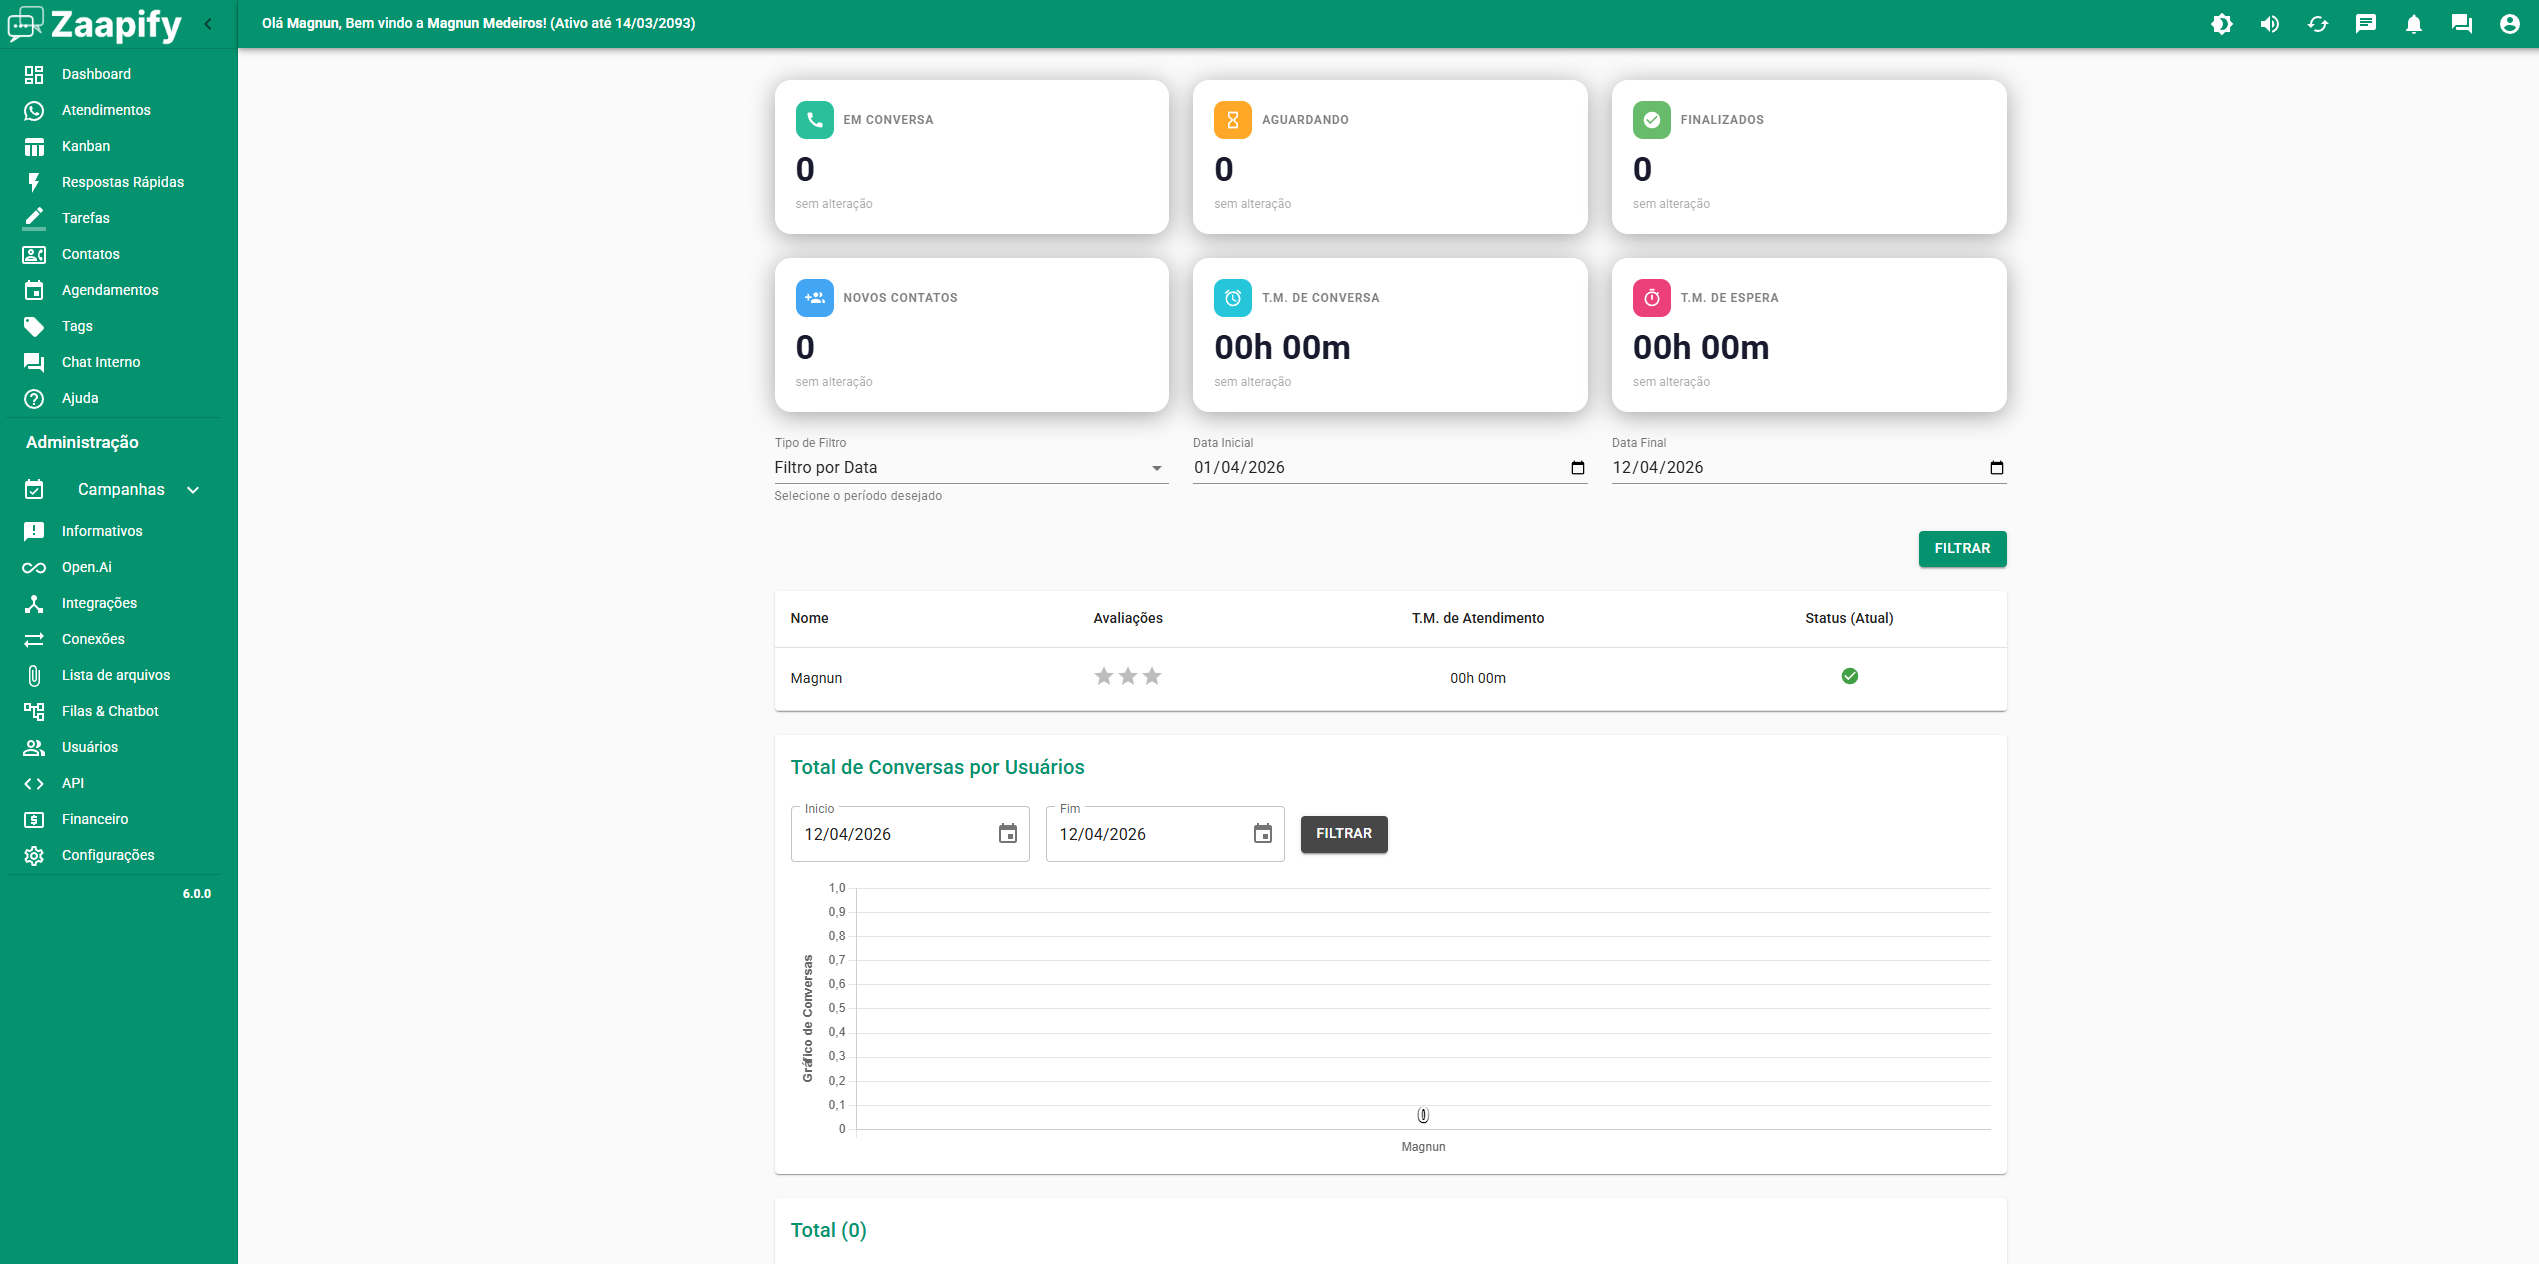Toggle the dark mode brightness icon
The width and height of the screenshot is (2539, 1264).
[x=2221, y=24]
